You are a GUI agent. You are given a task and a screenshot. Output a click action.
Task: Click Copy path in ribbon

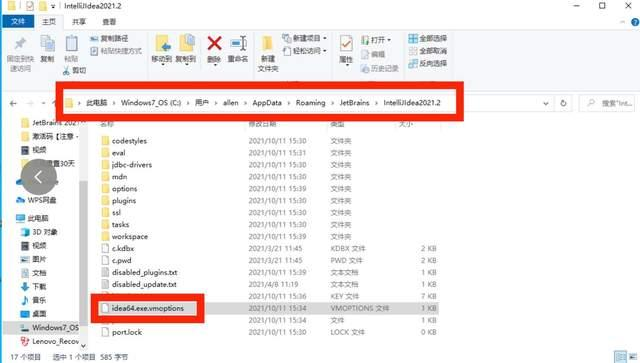click(109, 38)
